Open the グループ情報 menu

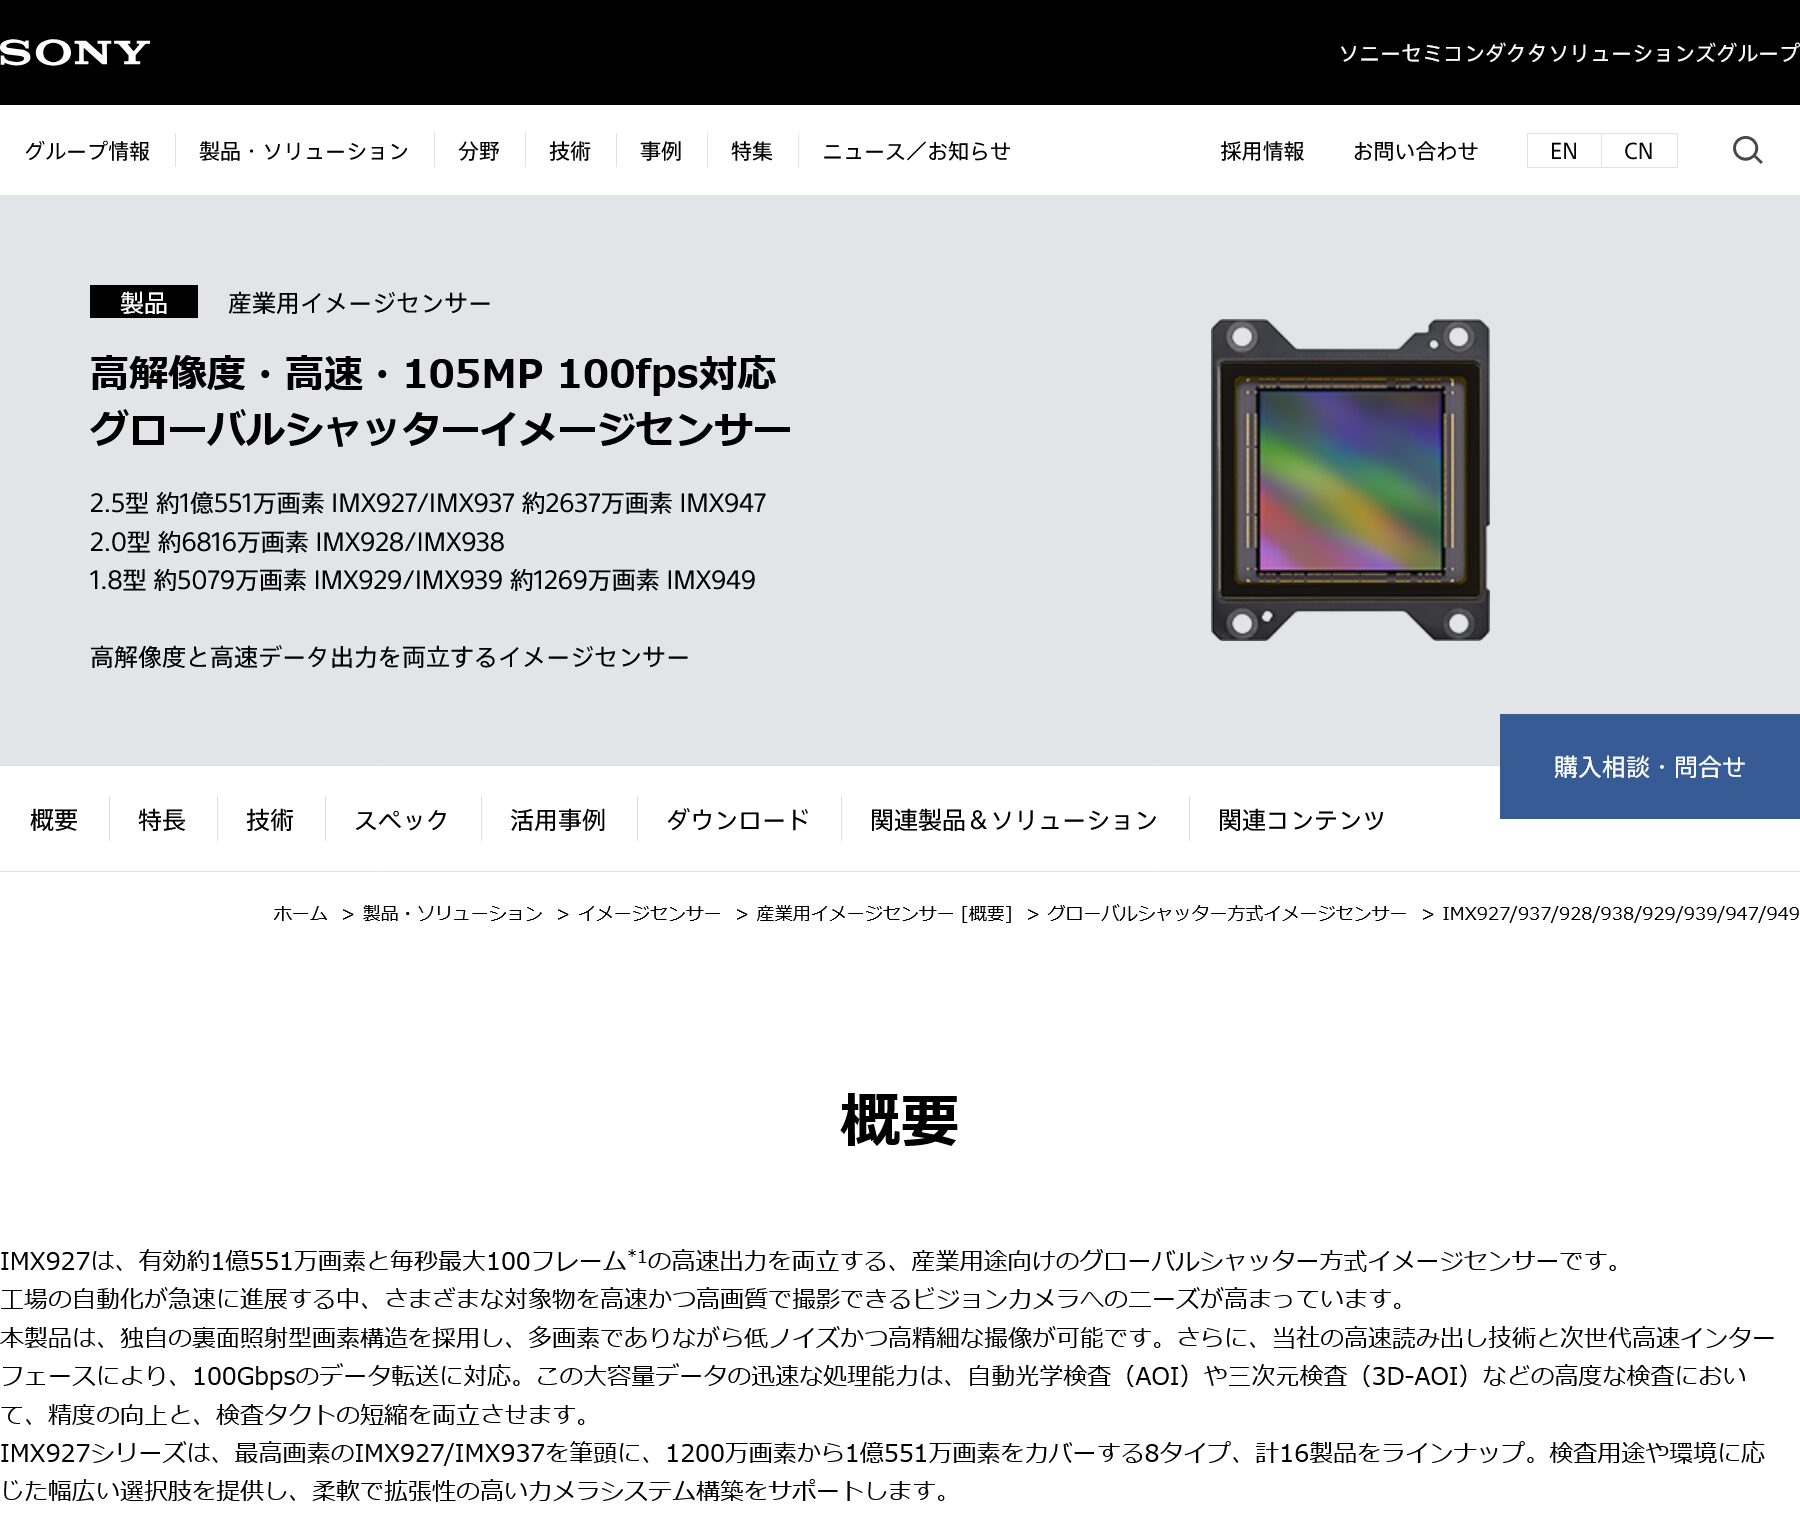pos(87,151)
